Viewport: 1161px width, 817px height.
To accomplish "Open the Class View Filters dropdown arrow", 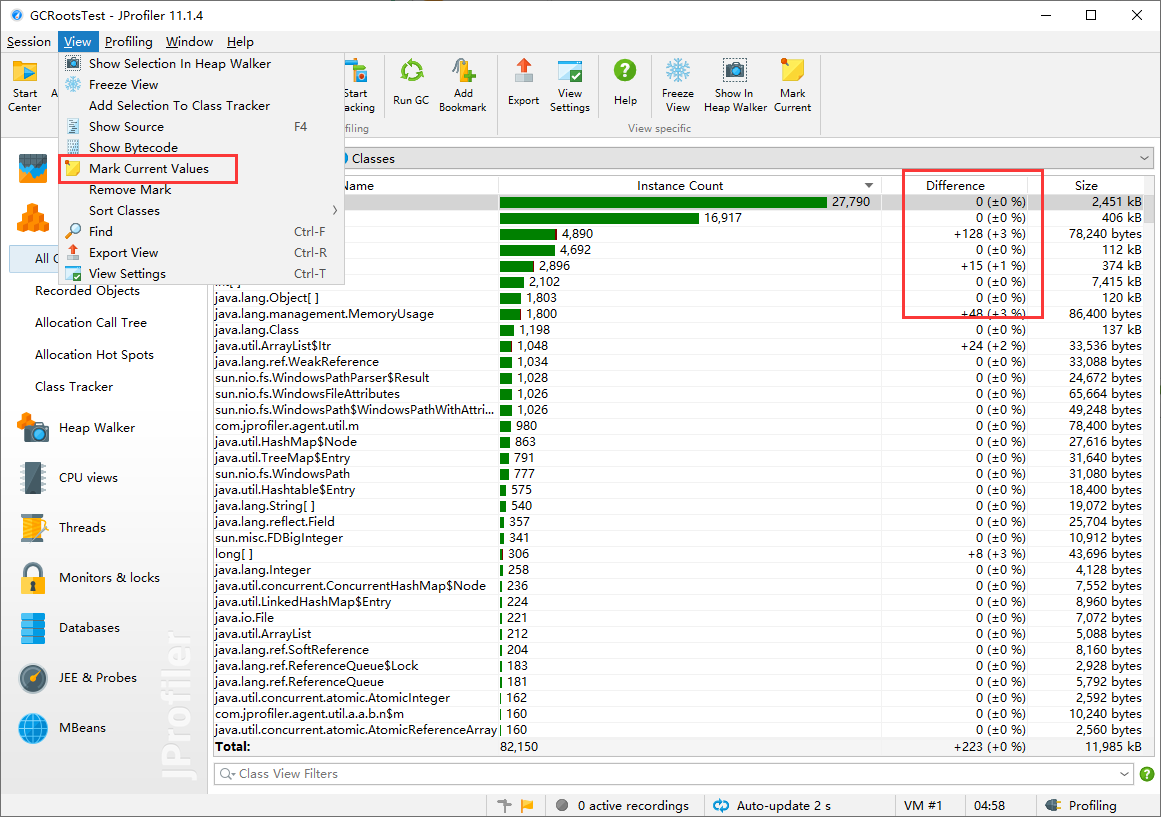I will pyautogui.click(x=1125, y=774).
